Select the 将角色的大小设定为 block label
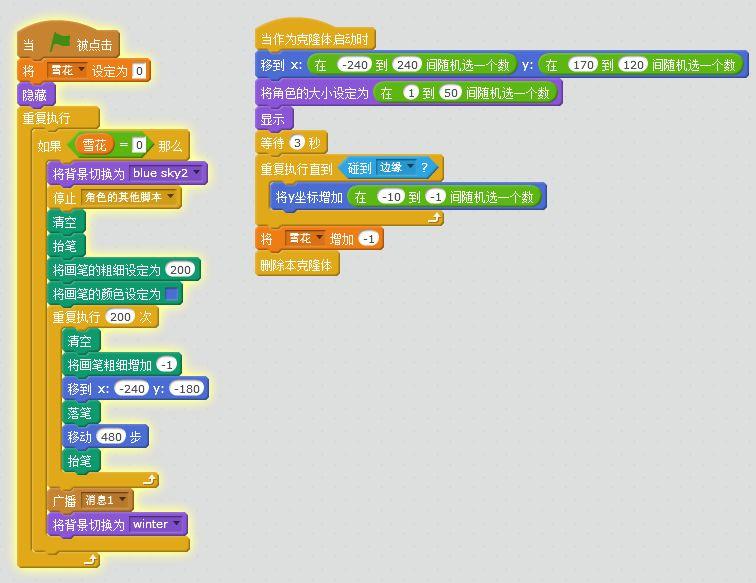The image size is (756, 583). [x=314, y=93]
